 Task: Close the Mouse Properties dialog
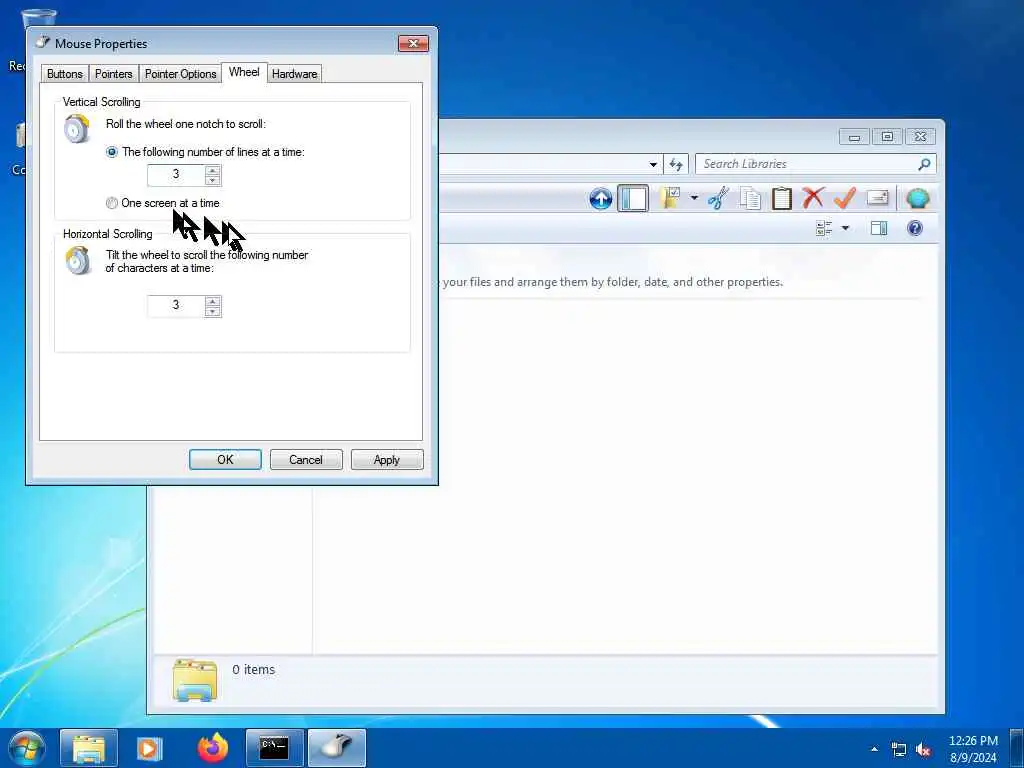point(413,44)
